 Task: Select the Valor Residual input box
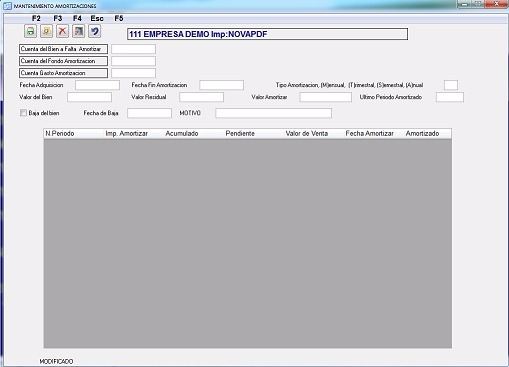pos(201,97)
